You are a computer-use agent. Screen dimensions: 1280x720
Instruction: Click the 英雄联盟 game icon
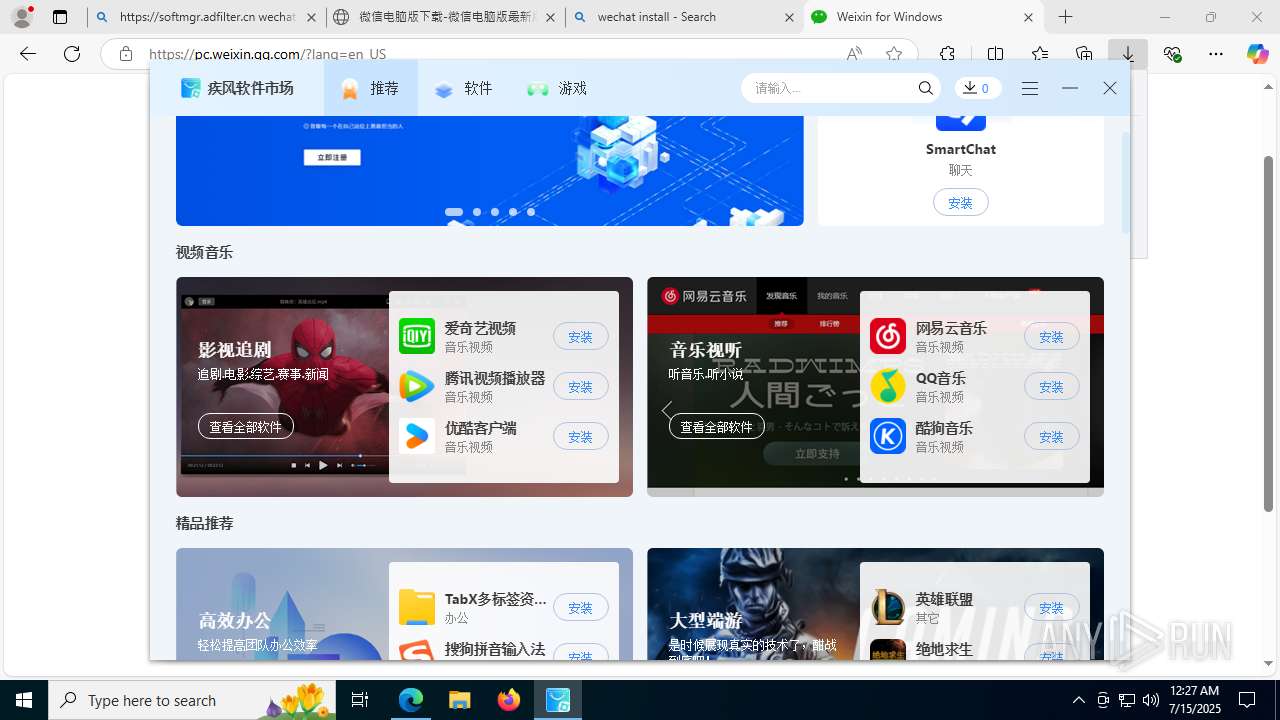click(888, 606)
